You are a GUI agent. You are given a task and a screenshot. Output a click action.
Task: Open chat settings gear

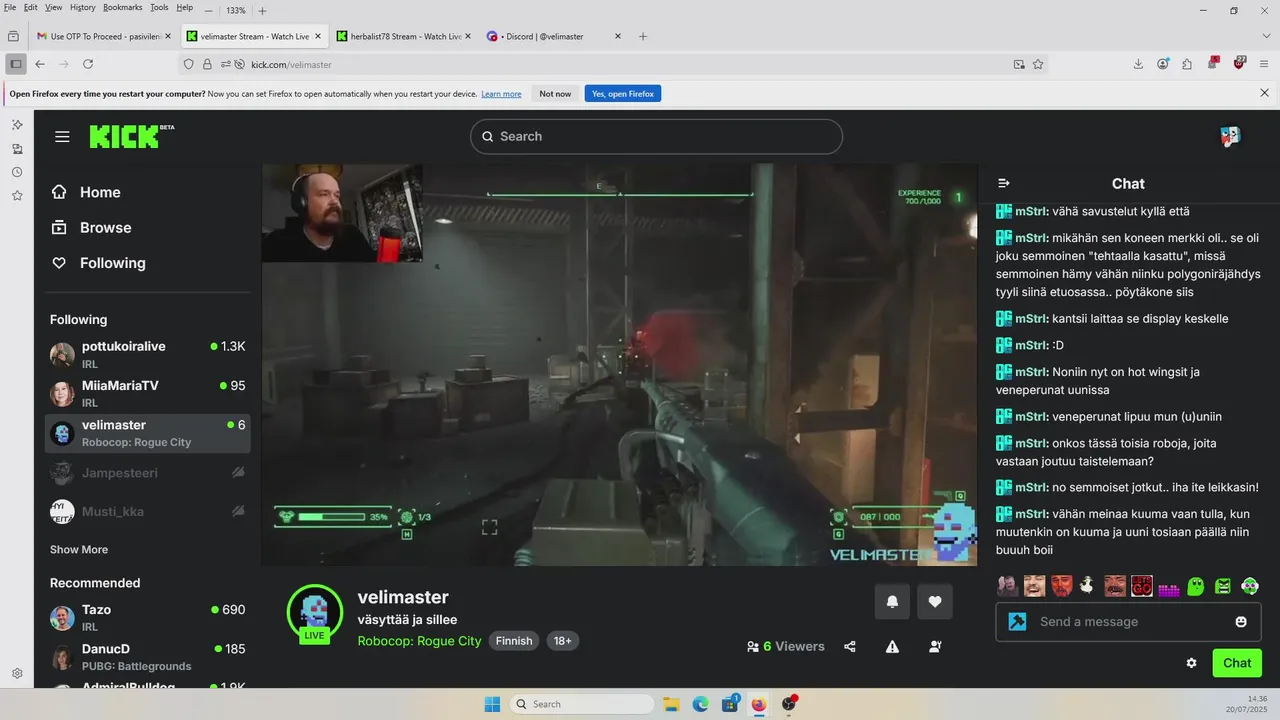click(x=1191, y=663)
